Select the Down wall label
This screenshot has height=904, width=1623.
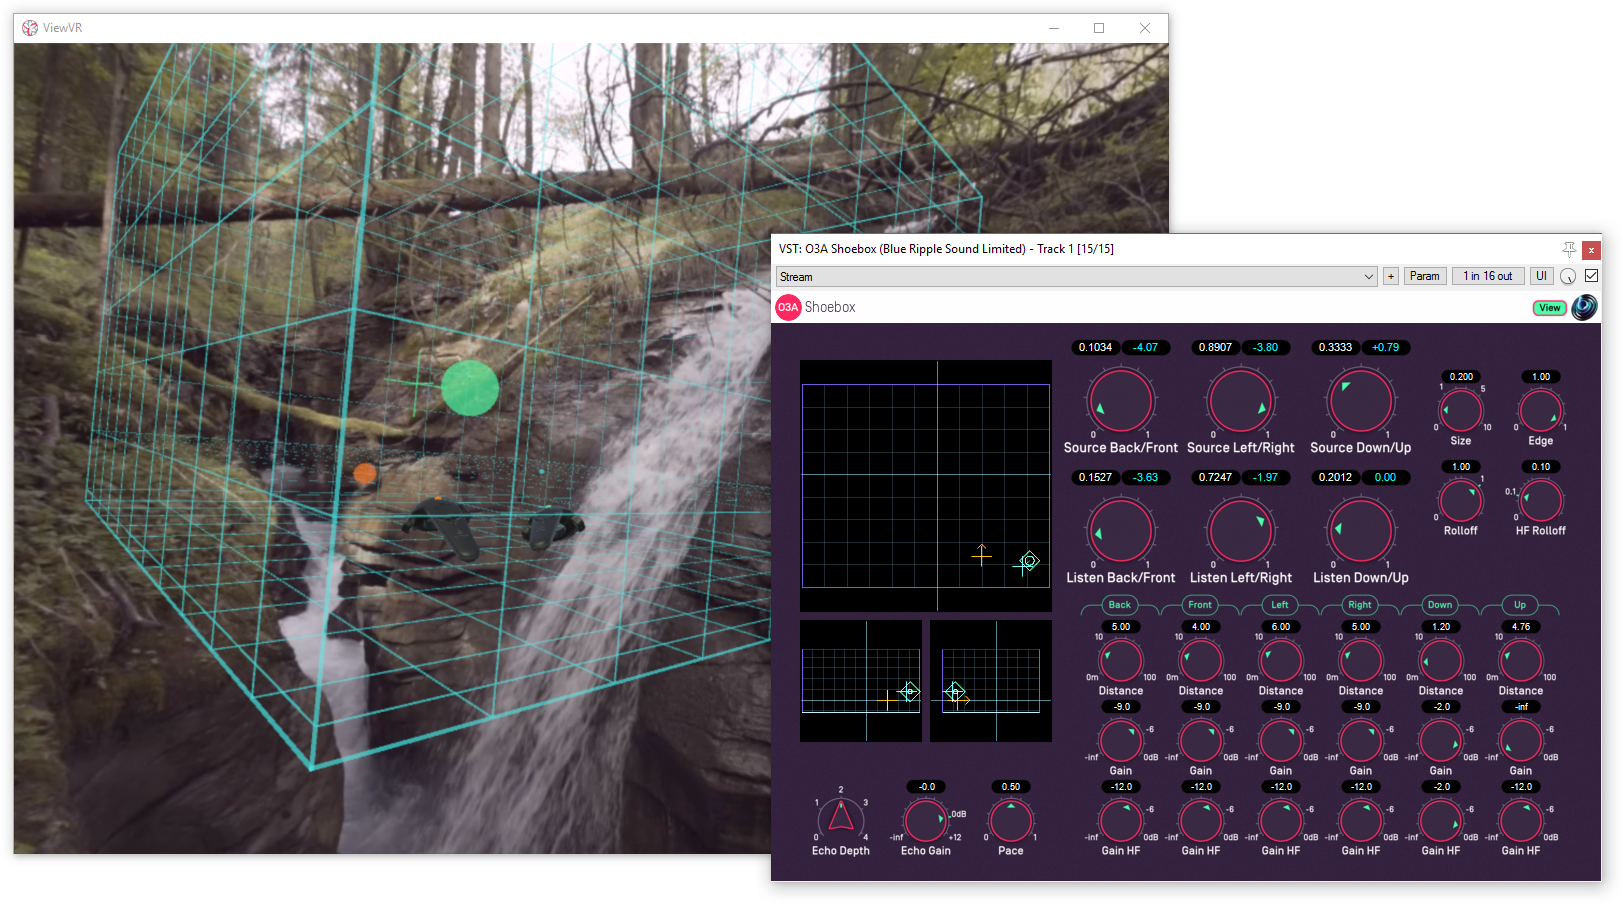[x=1440, y=605]
